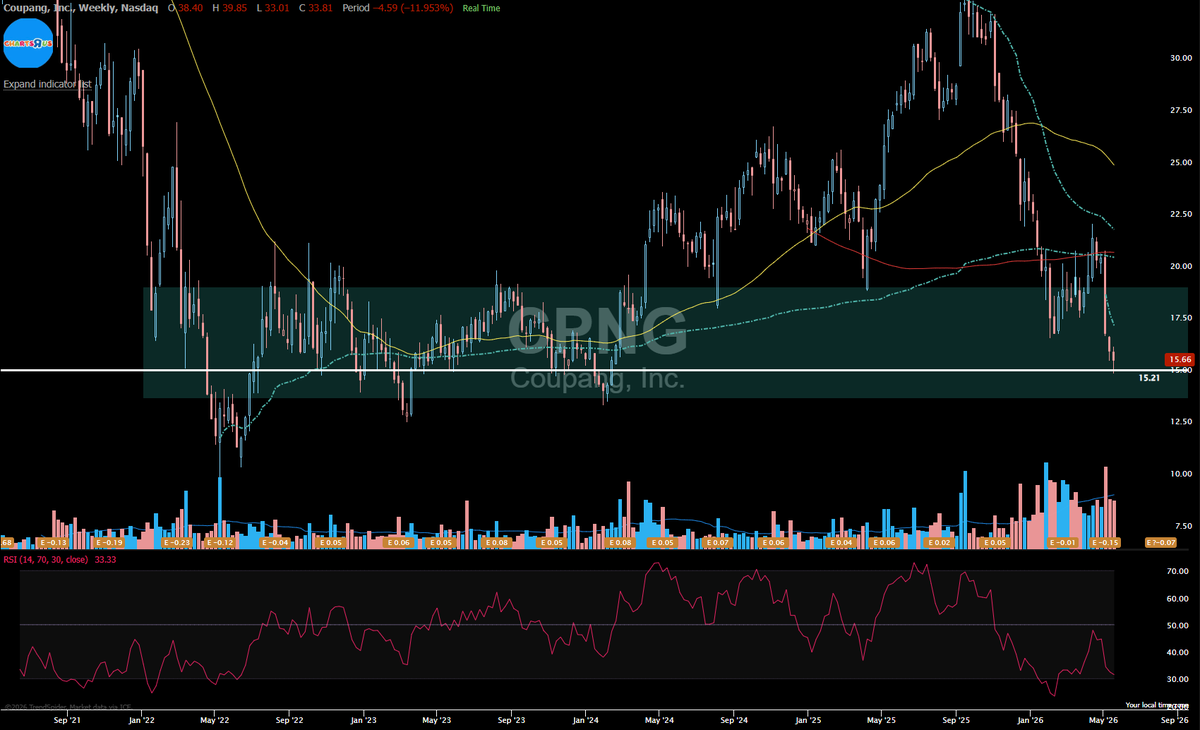The height and width of the screenshot is (730, 1200).
Task: Click the Expand indicator list link
Action: [x=47, y=84]
